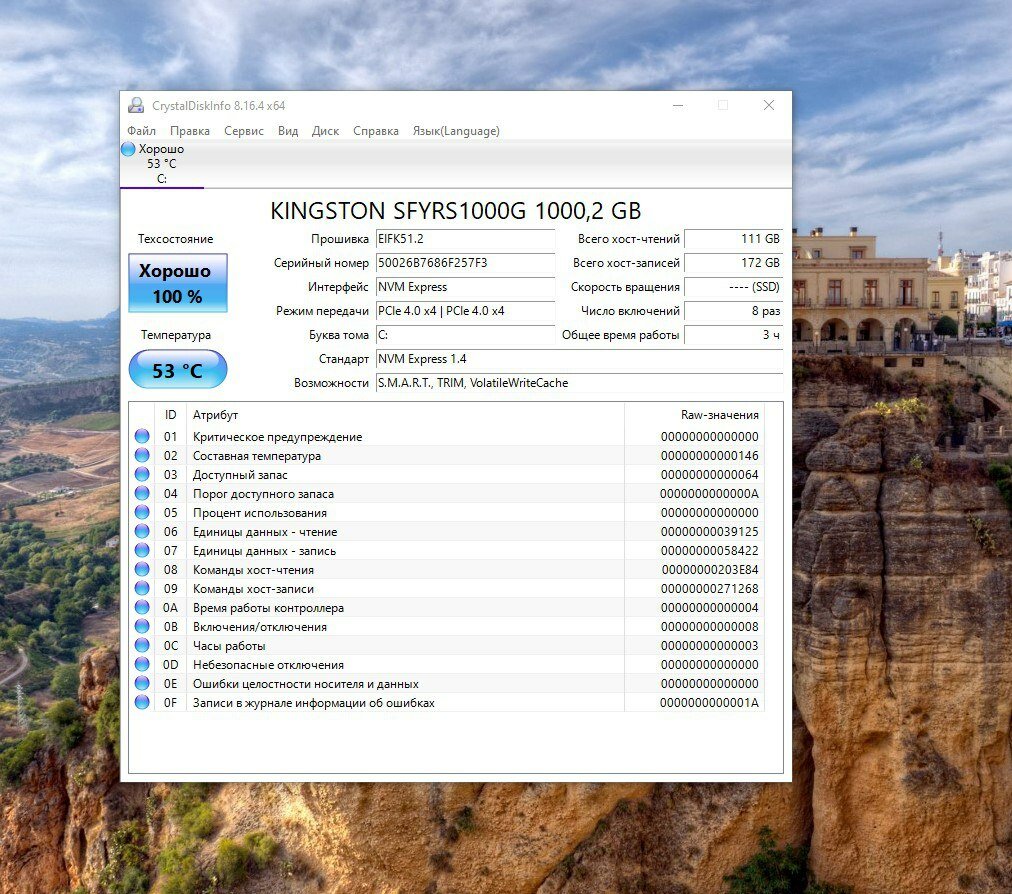Select the row text Доступный запас
Screen dimensions: 1012x894
(240, 475)
